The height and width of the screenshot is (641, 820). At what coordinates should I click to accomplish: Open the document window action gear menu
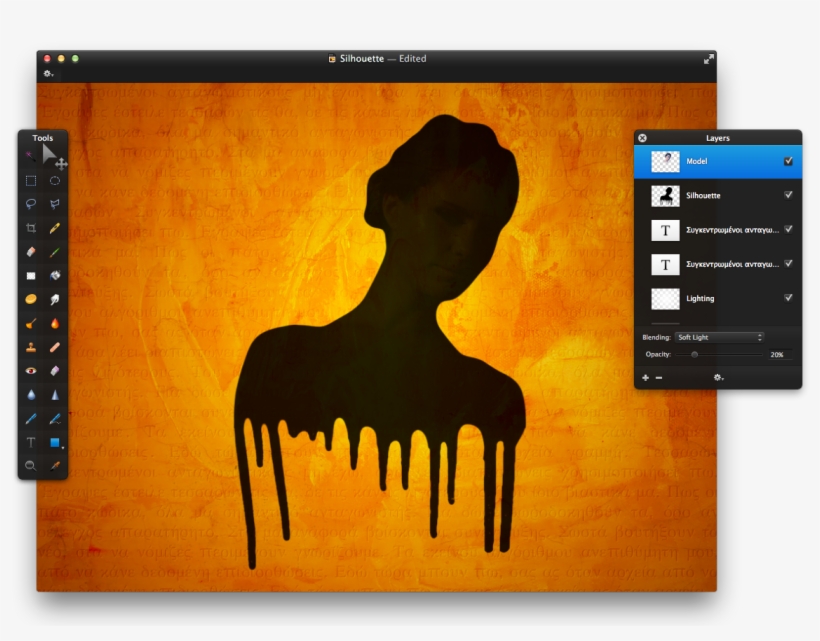(47, 73)
